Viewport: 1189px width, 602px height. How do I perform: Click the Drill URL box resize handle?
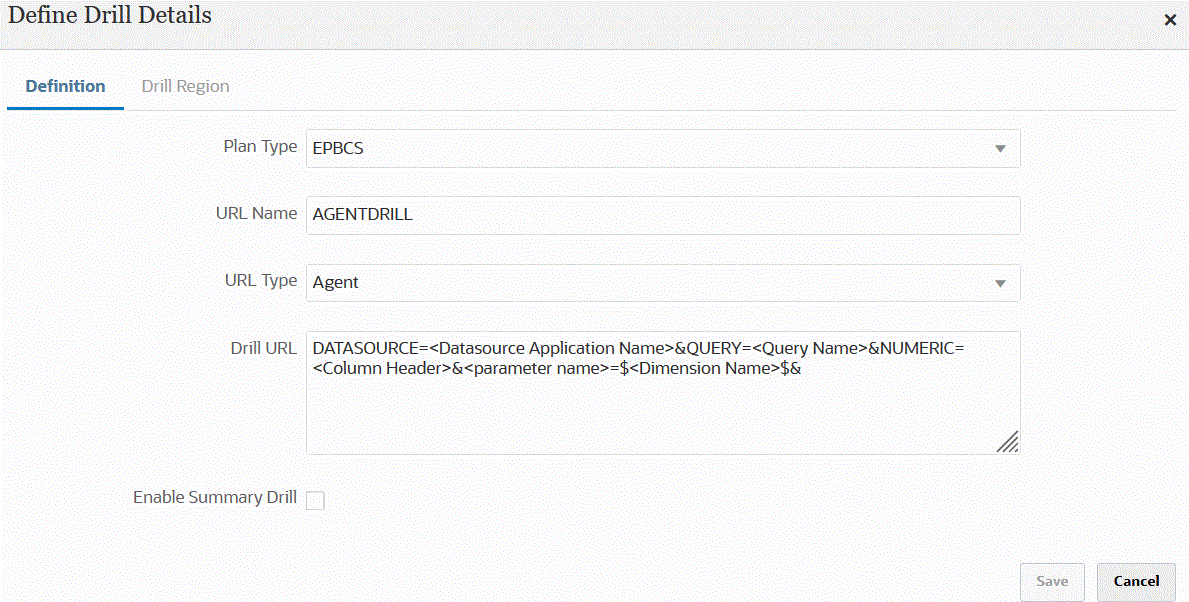pos(1007,442)
